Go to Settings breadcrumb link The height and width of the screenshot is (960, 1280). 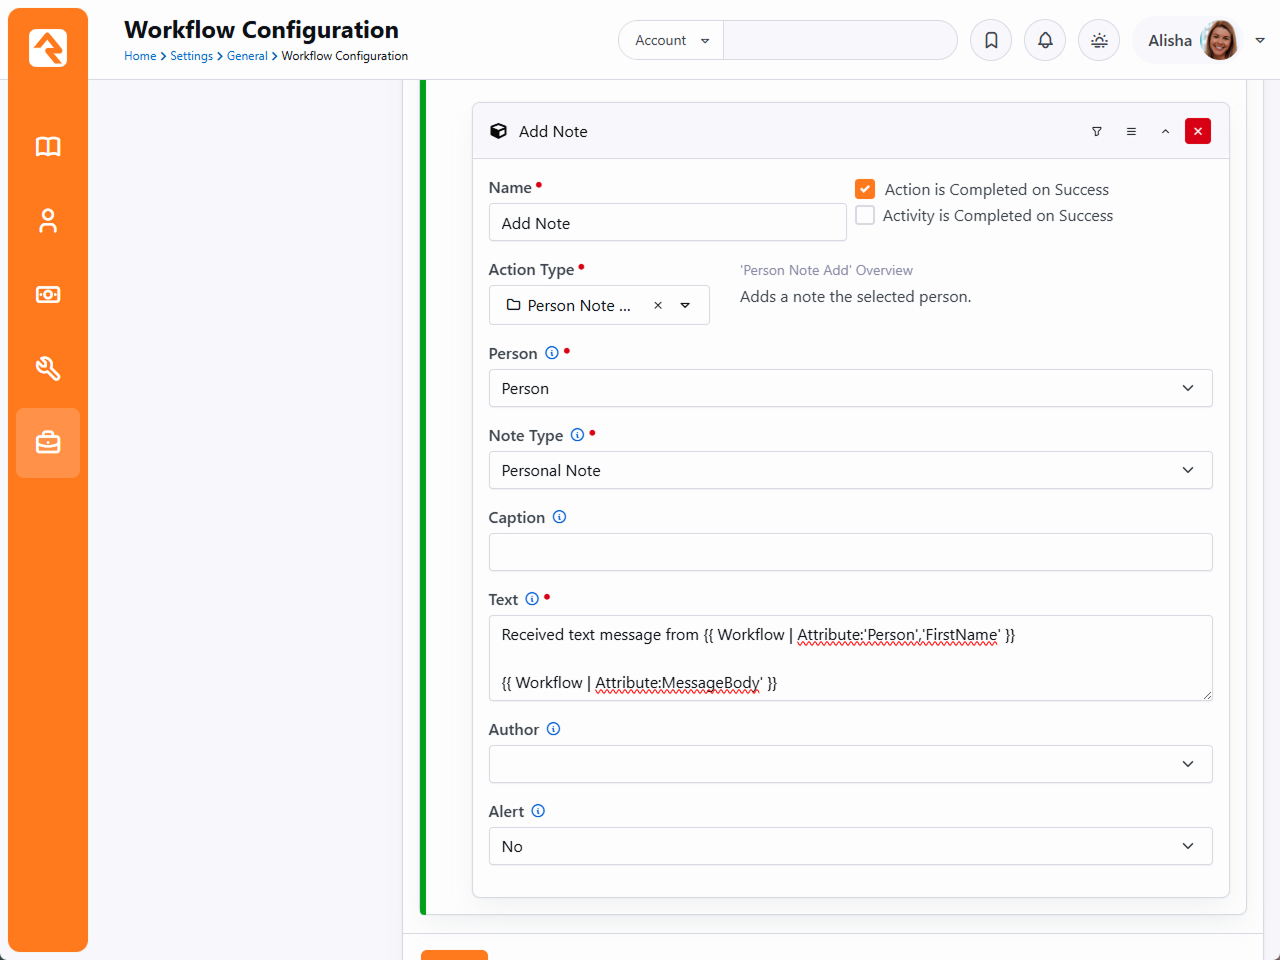tap(191, 56)
